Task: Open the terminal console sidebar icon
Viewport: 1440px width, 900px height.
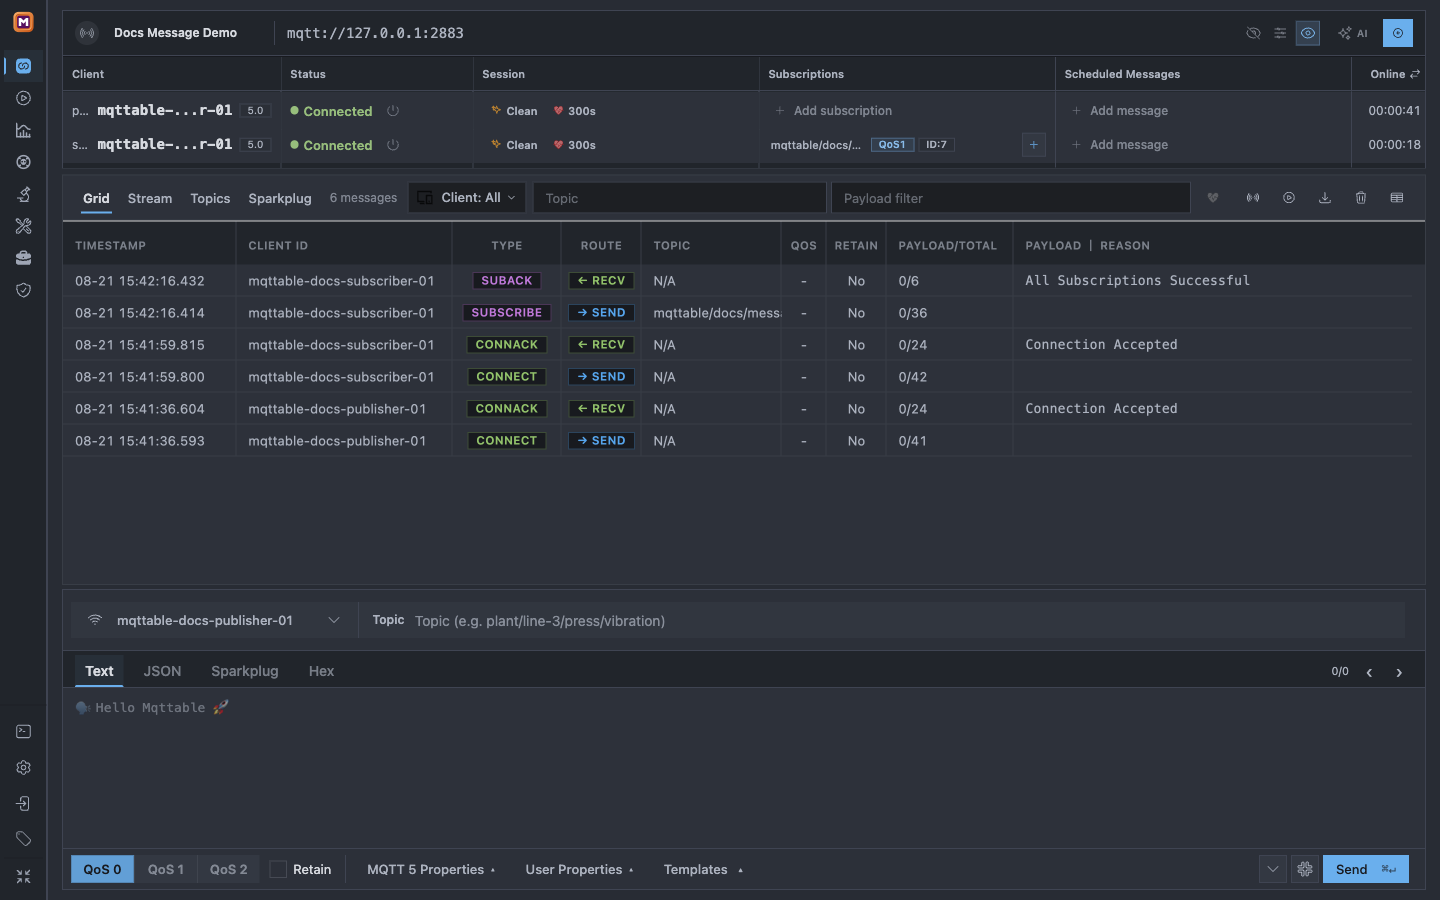Action: click(x=23, y=732)
